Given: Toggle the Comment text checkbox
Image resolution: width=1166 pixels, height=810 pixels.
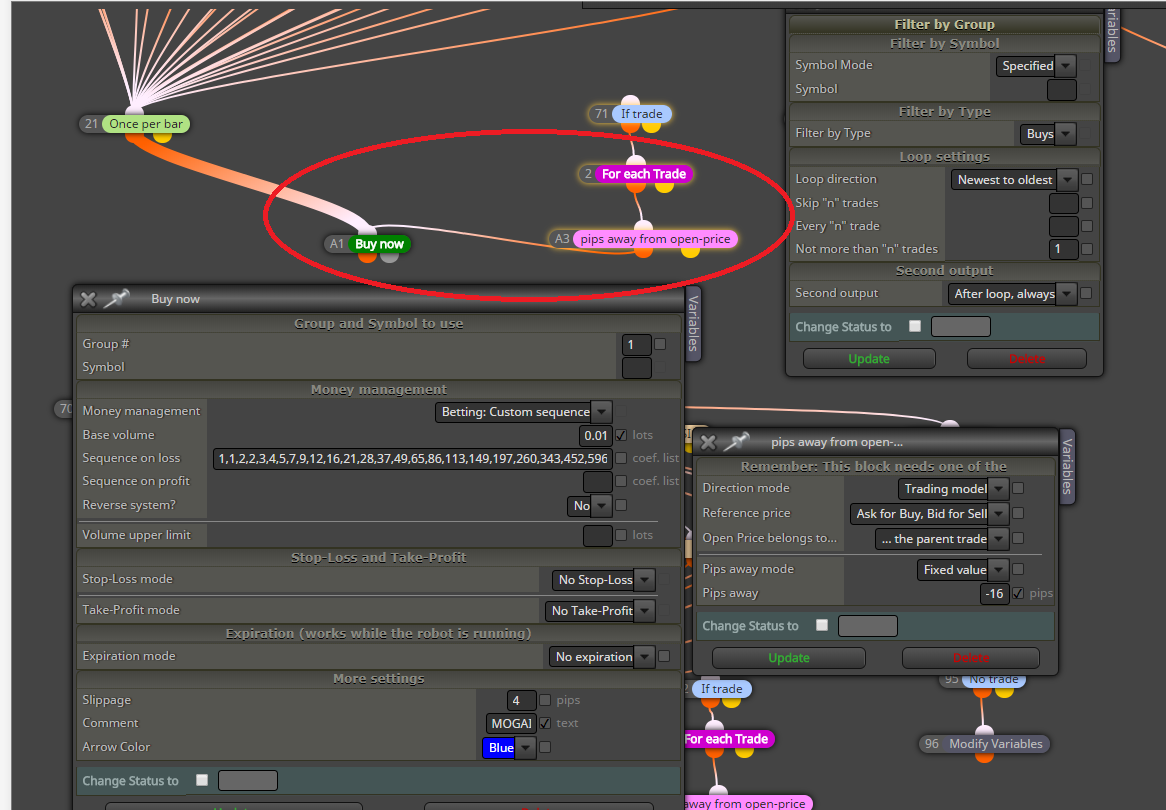Looking at the screenshot, I should (x=545, y=723).
